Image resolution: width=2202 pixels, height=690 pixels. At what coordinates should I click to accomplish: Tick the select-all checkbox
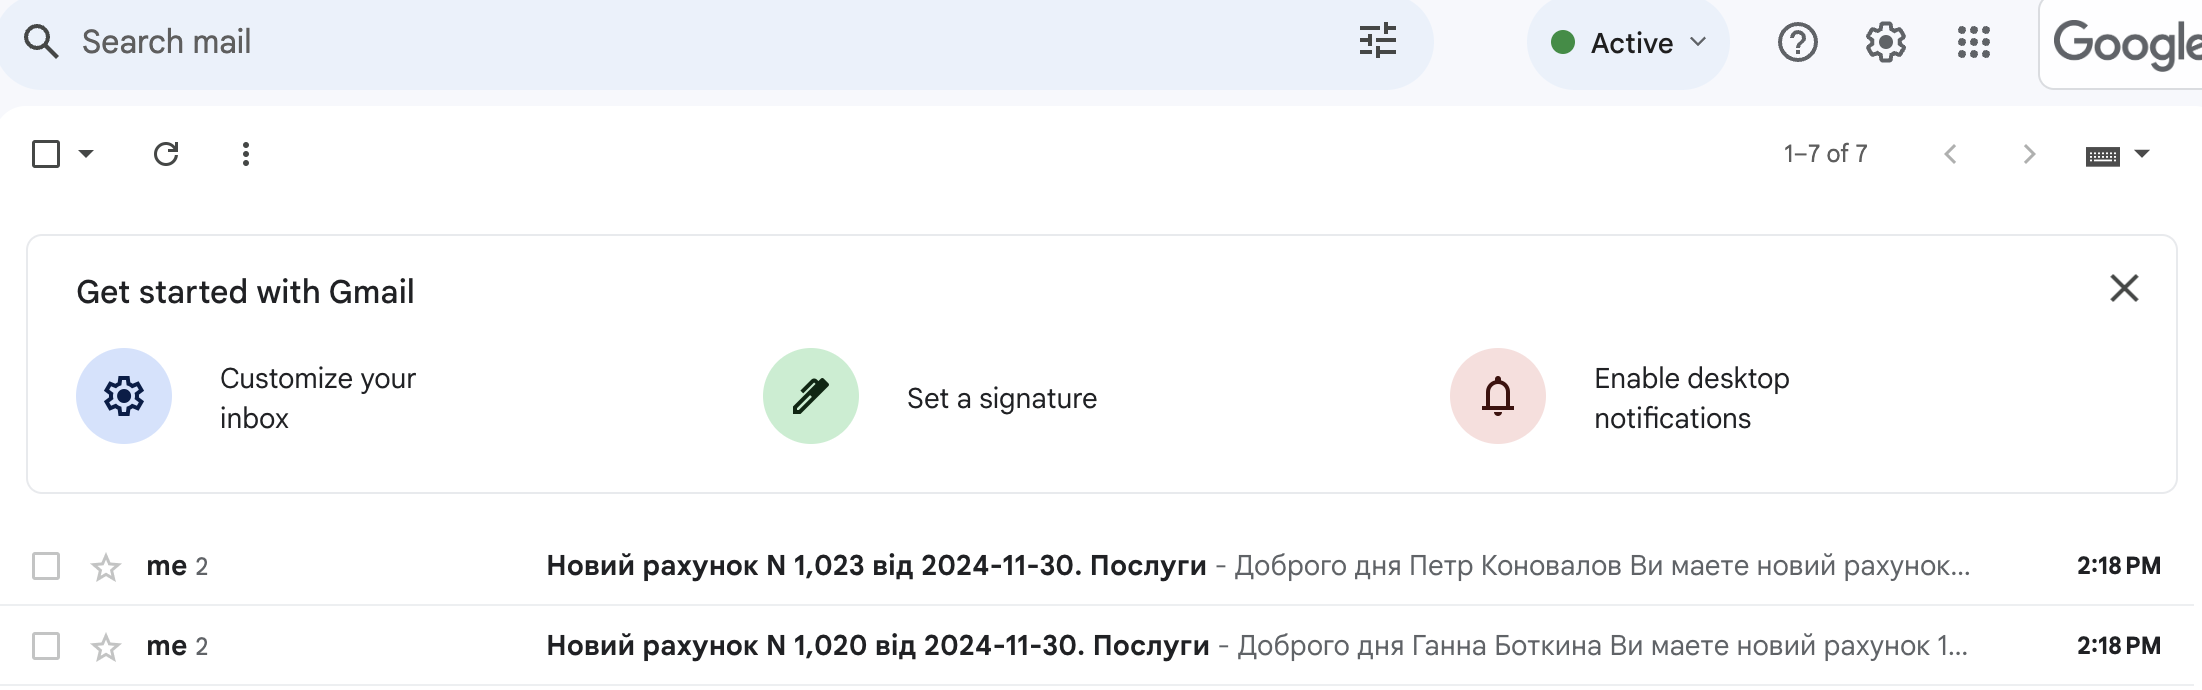46,154
